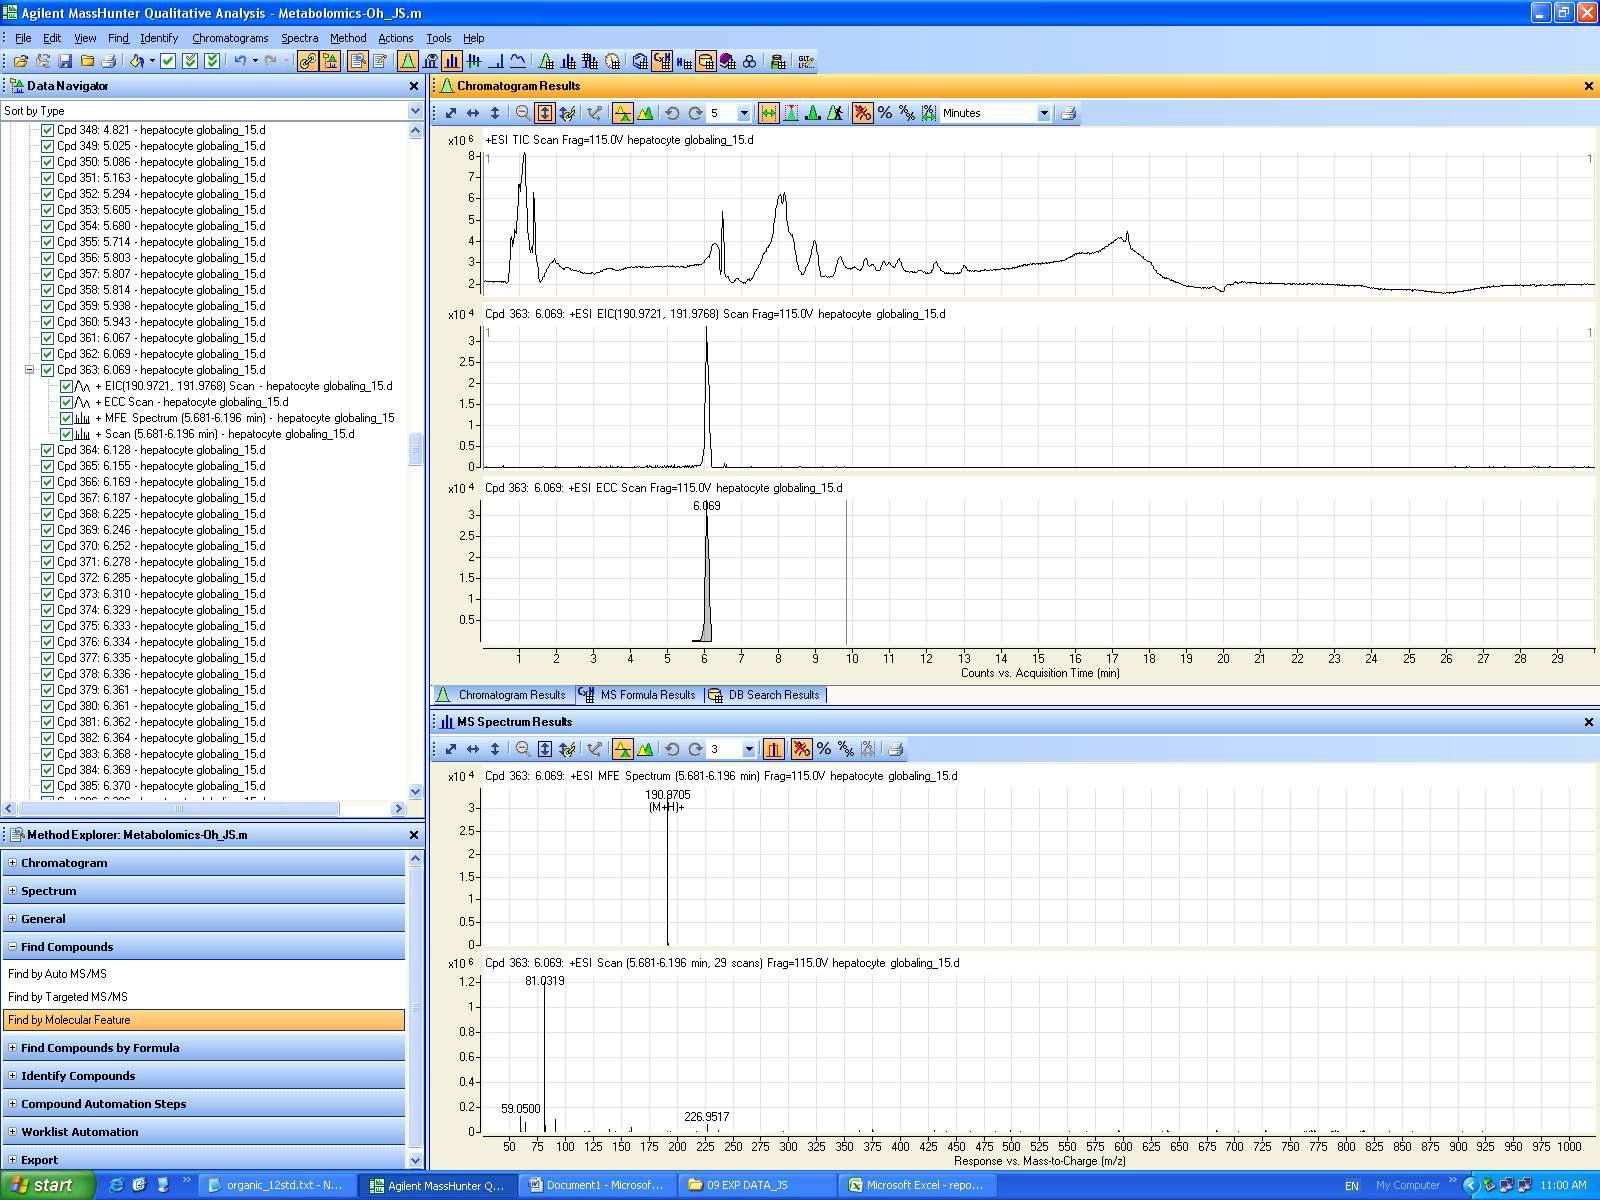1600x1200 pixels.
Task: Open the Minutes units dropdown
Action: pos(1044,113)
